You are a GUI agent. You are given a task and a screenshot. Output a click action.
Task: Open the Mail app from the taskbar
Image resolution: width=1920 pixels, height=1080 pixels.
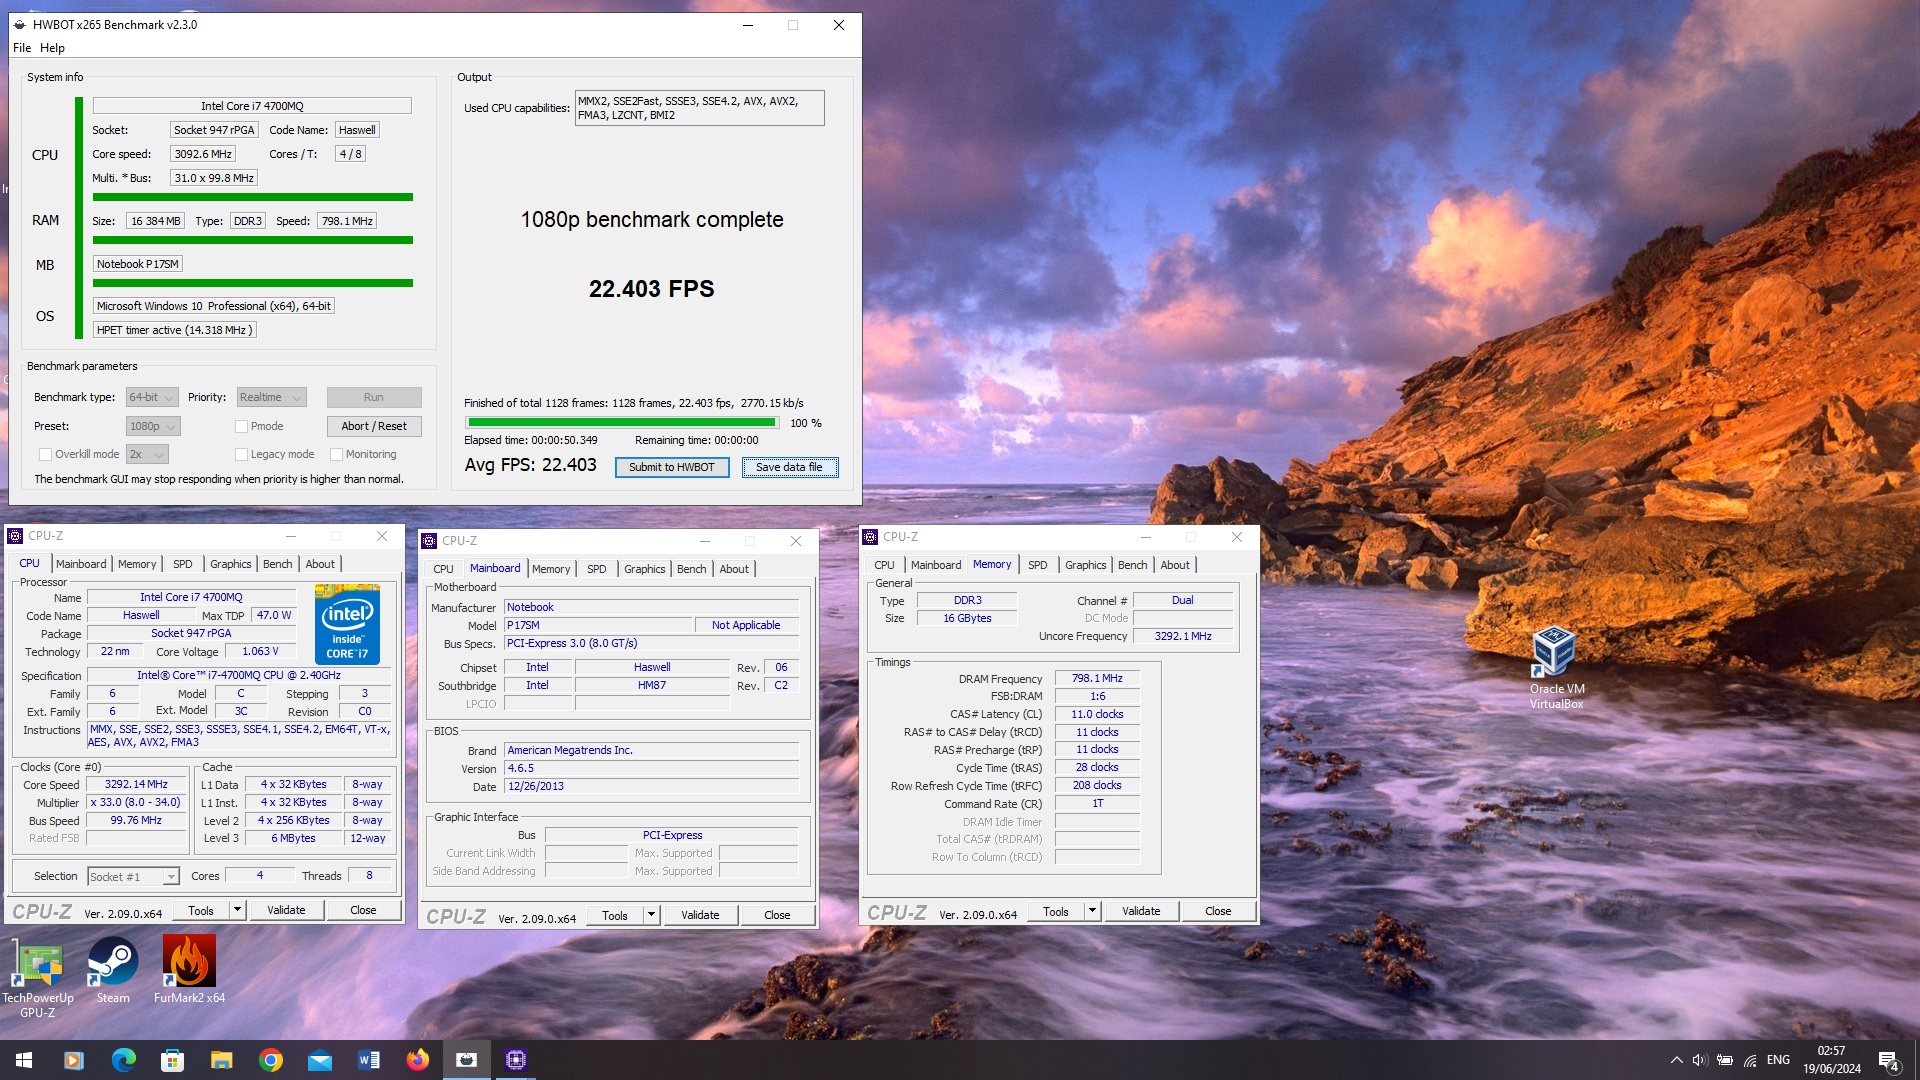pos(319,1060)
